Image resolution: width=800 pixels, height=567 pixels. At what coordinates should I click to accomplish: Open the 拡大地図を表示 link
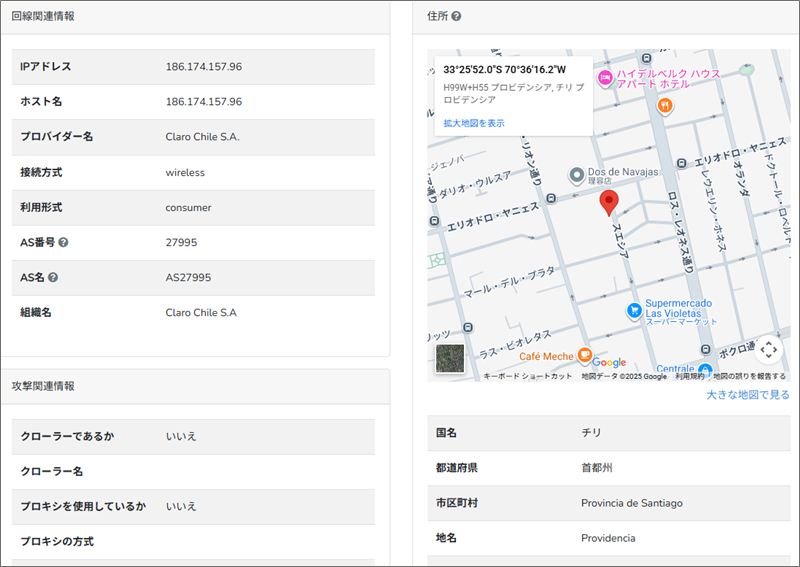(x=473, y=123)
